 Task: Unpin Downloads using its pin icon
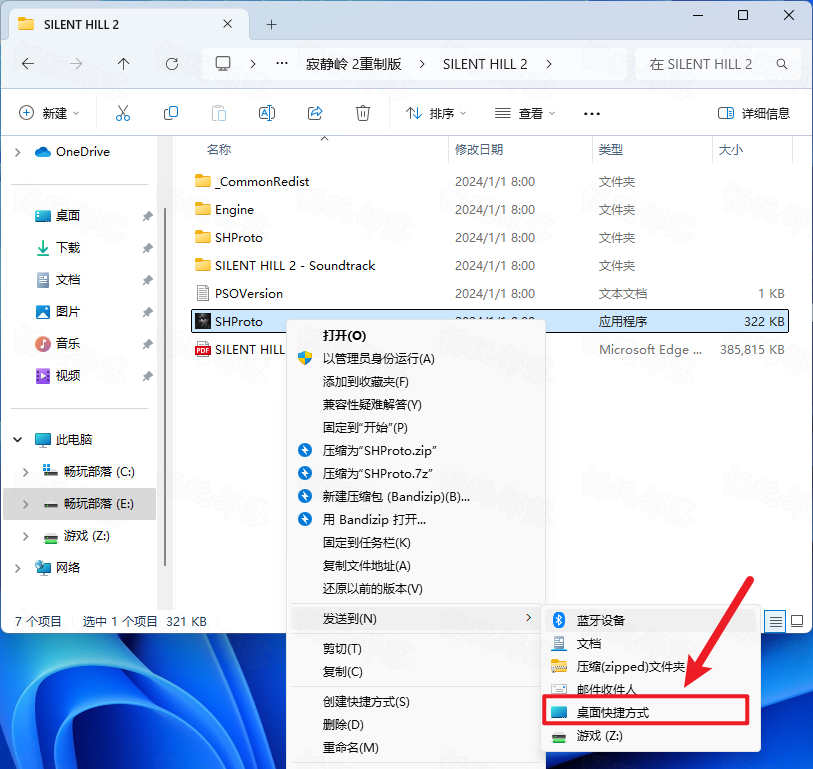click(148, 248)
